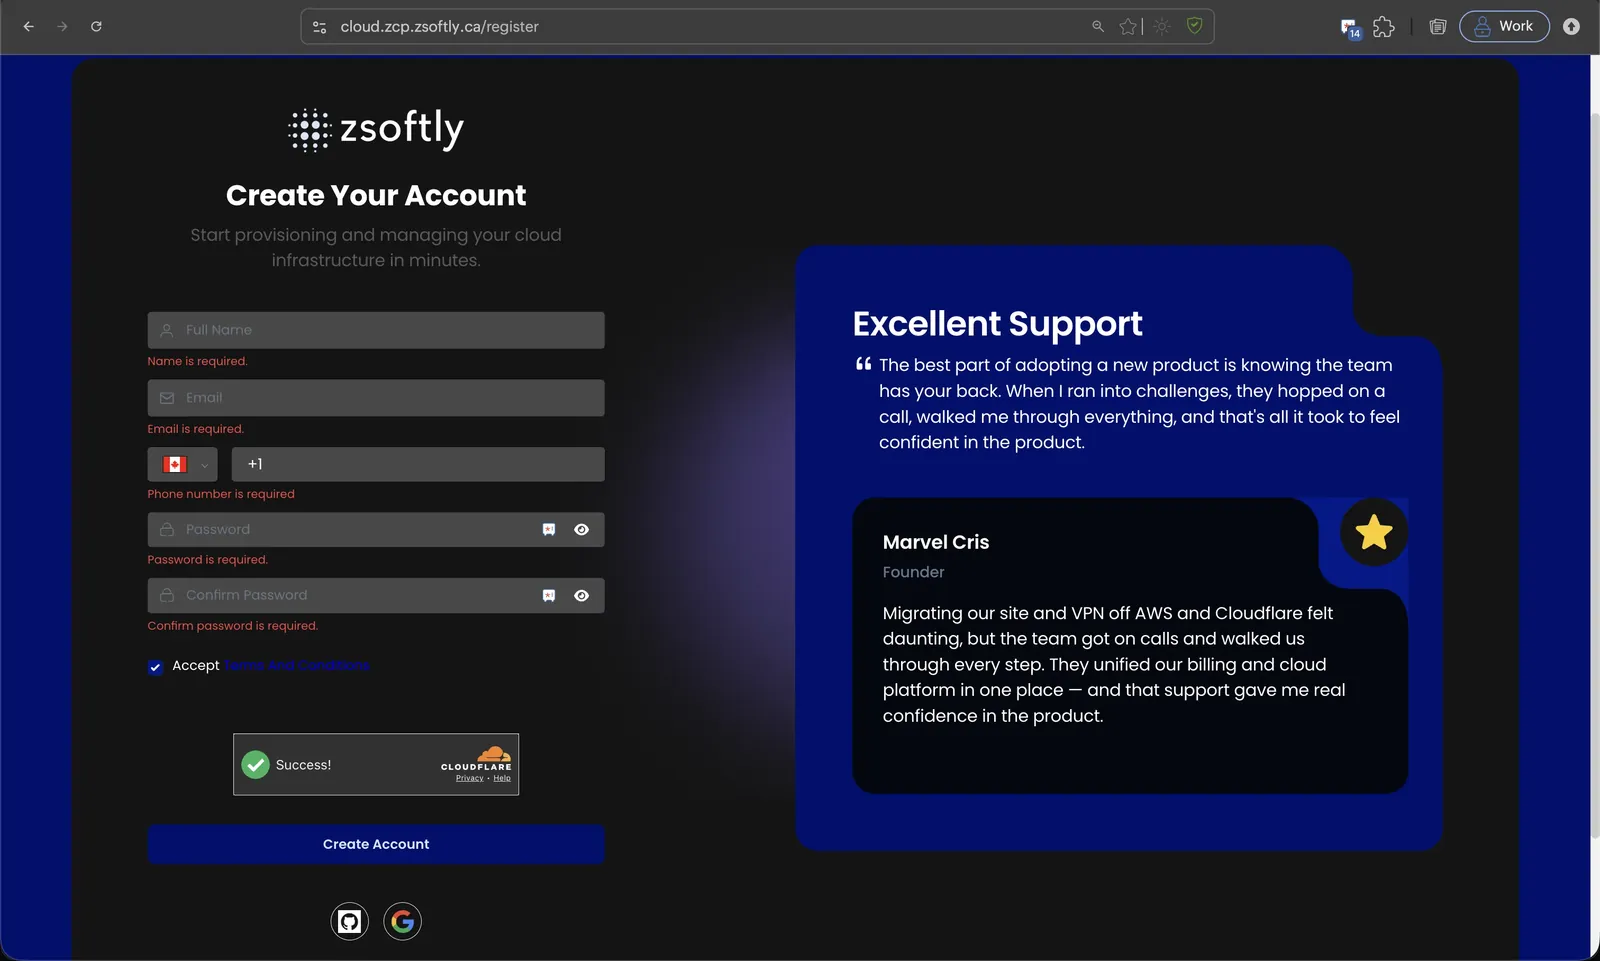The height and width of the screenshot is (961, 1600).
Task: Click the Create Your Account heading
Action: click(376, 195)
